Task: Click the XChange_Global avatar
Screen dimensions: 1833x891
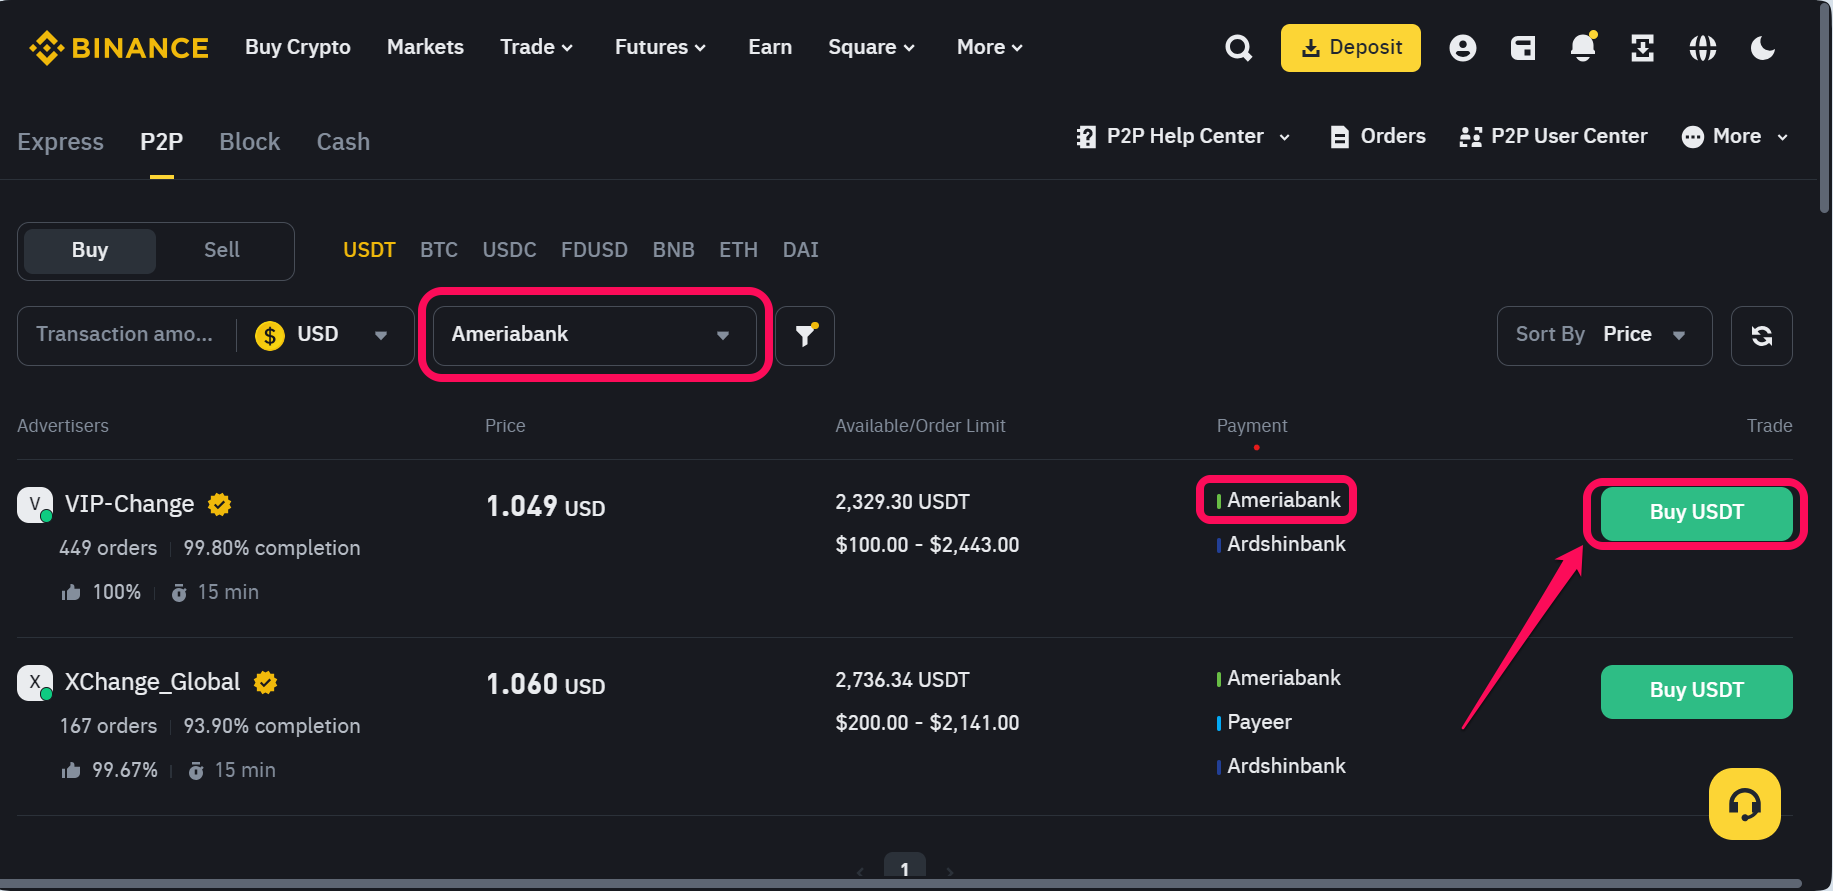Action: click(35, 683)
